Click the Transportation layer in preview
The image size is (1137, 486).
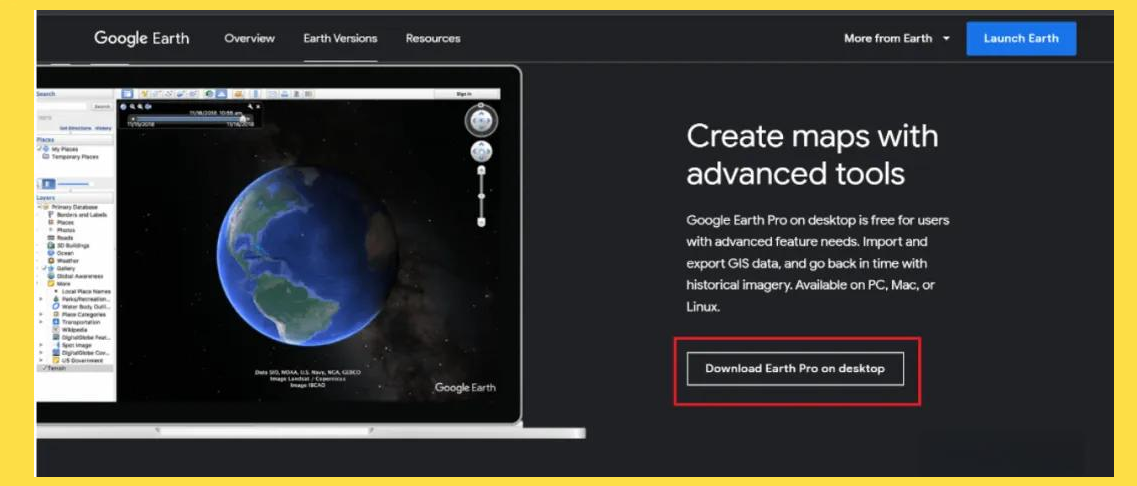point(75,322)
